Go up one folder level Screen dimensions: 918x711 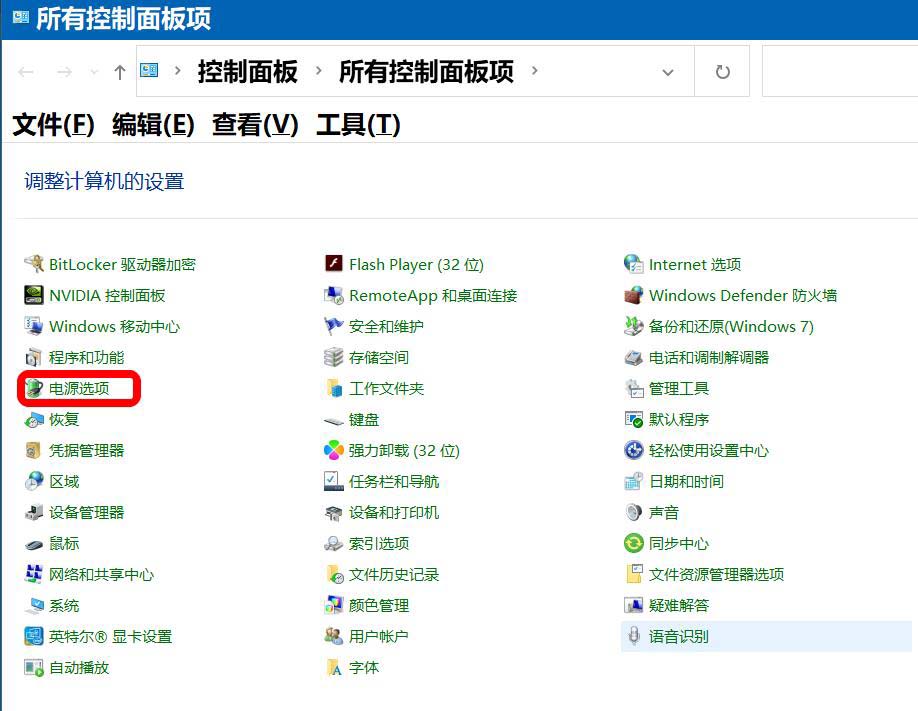(120, 72)
